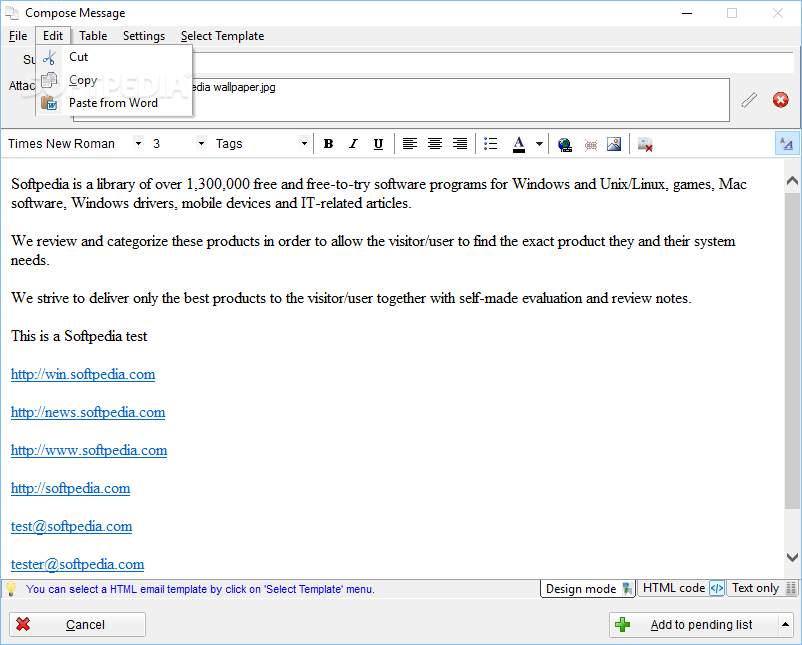802x645 pixels.
Task: Open the http://www.softpedia.com link
Action: tap(89, 450)
